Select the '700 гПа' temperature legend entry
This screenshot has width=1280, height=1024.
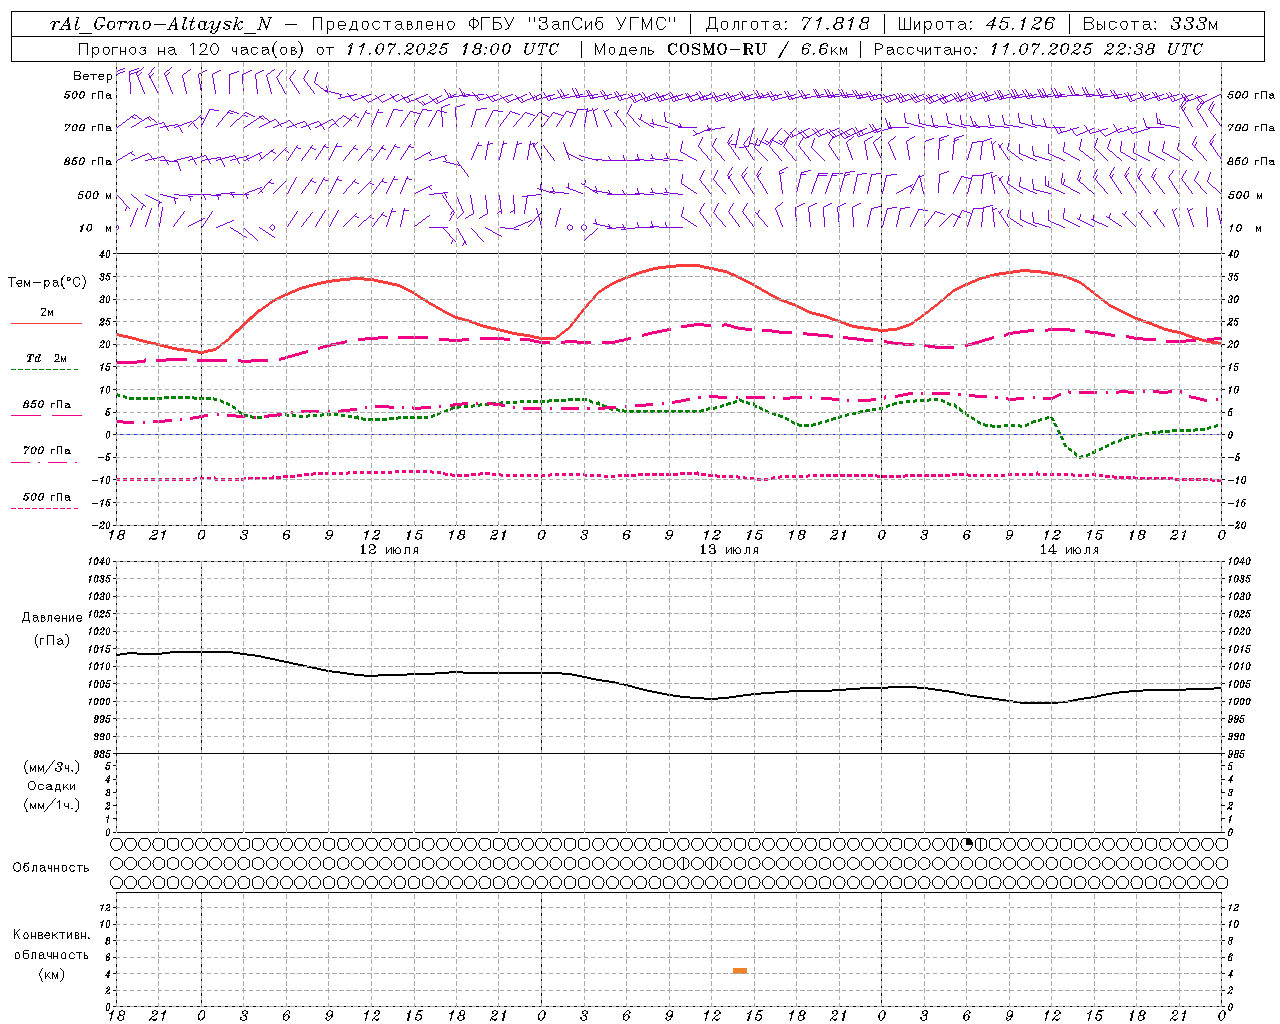click(x=46, y=450)
